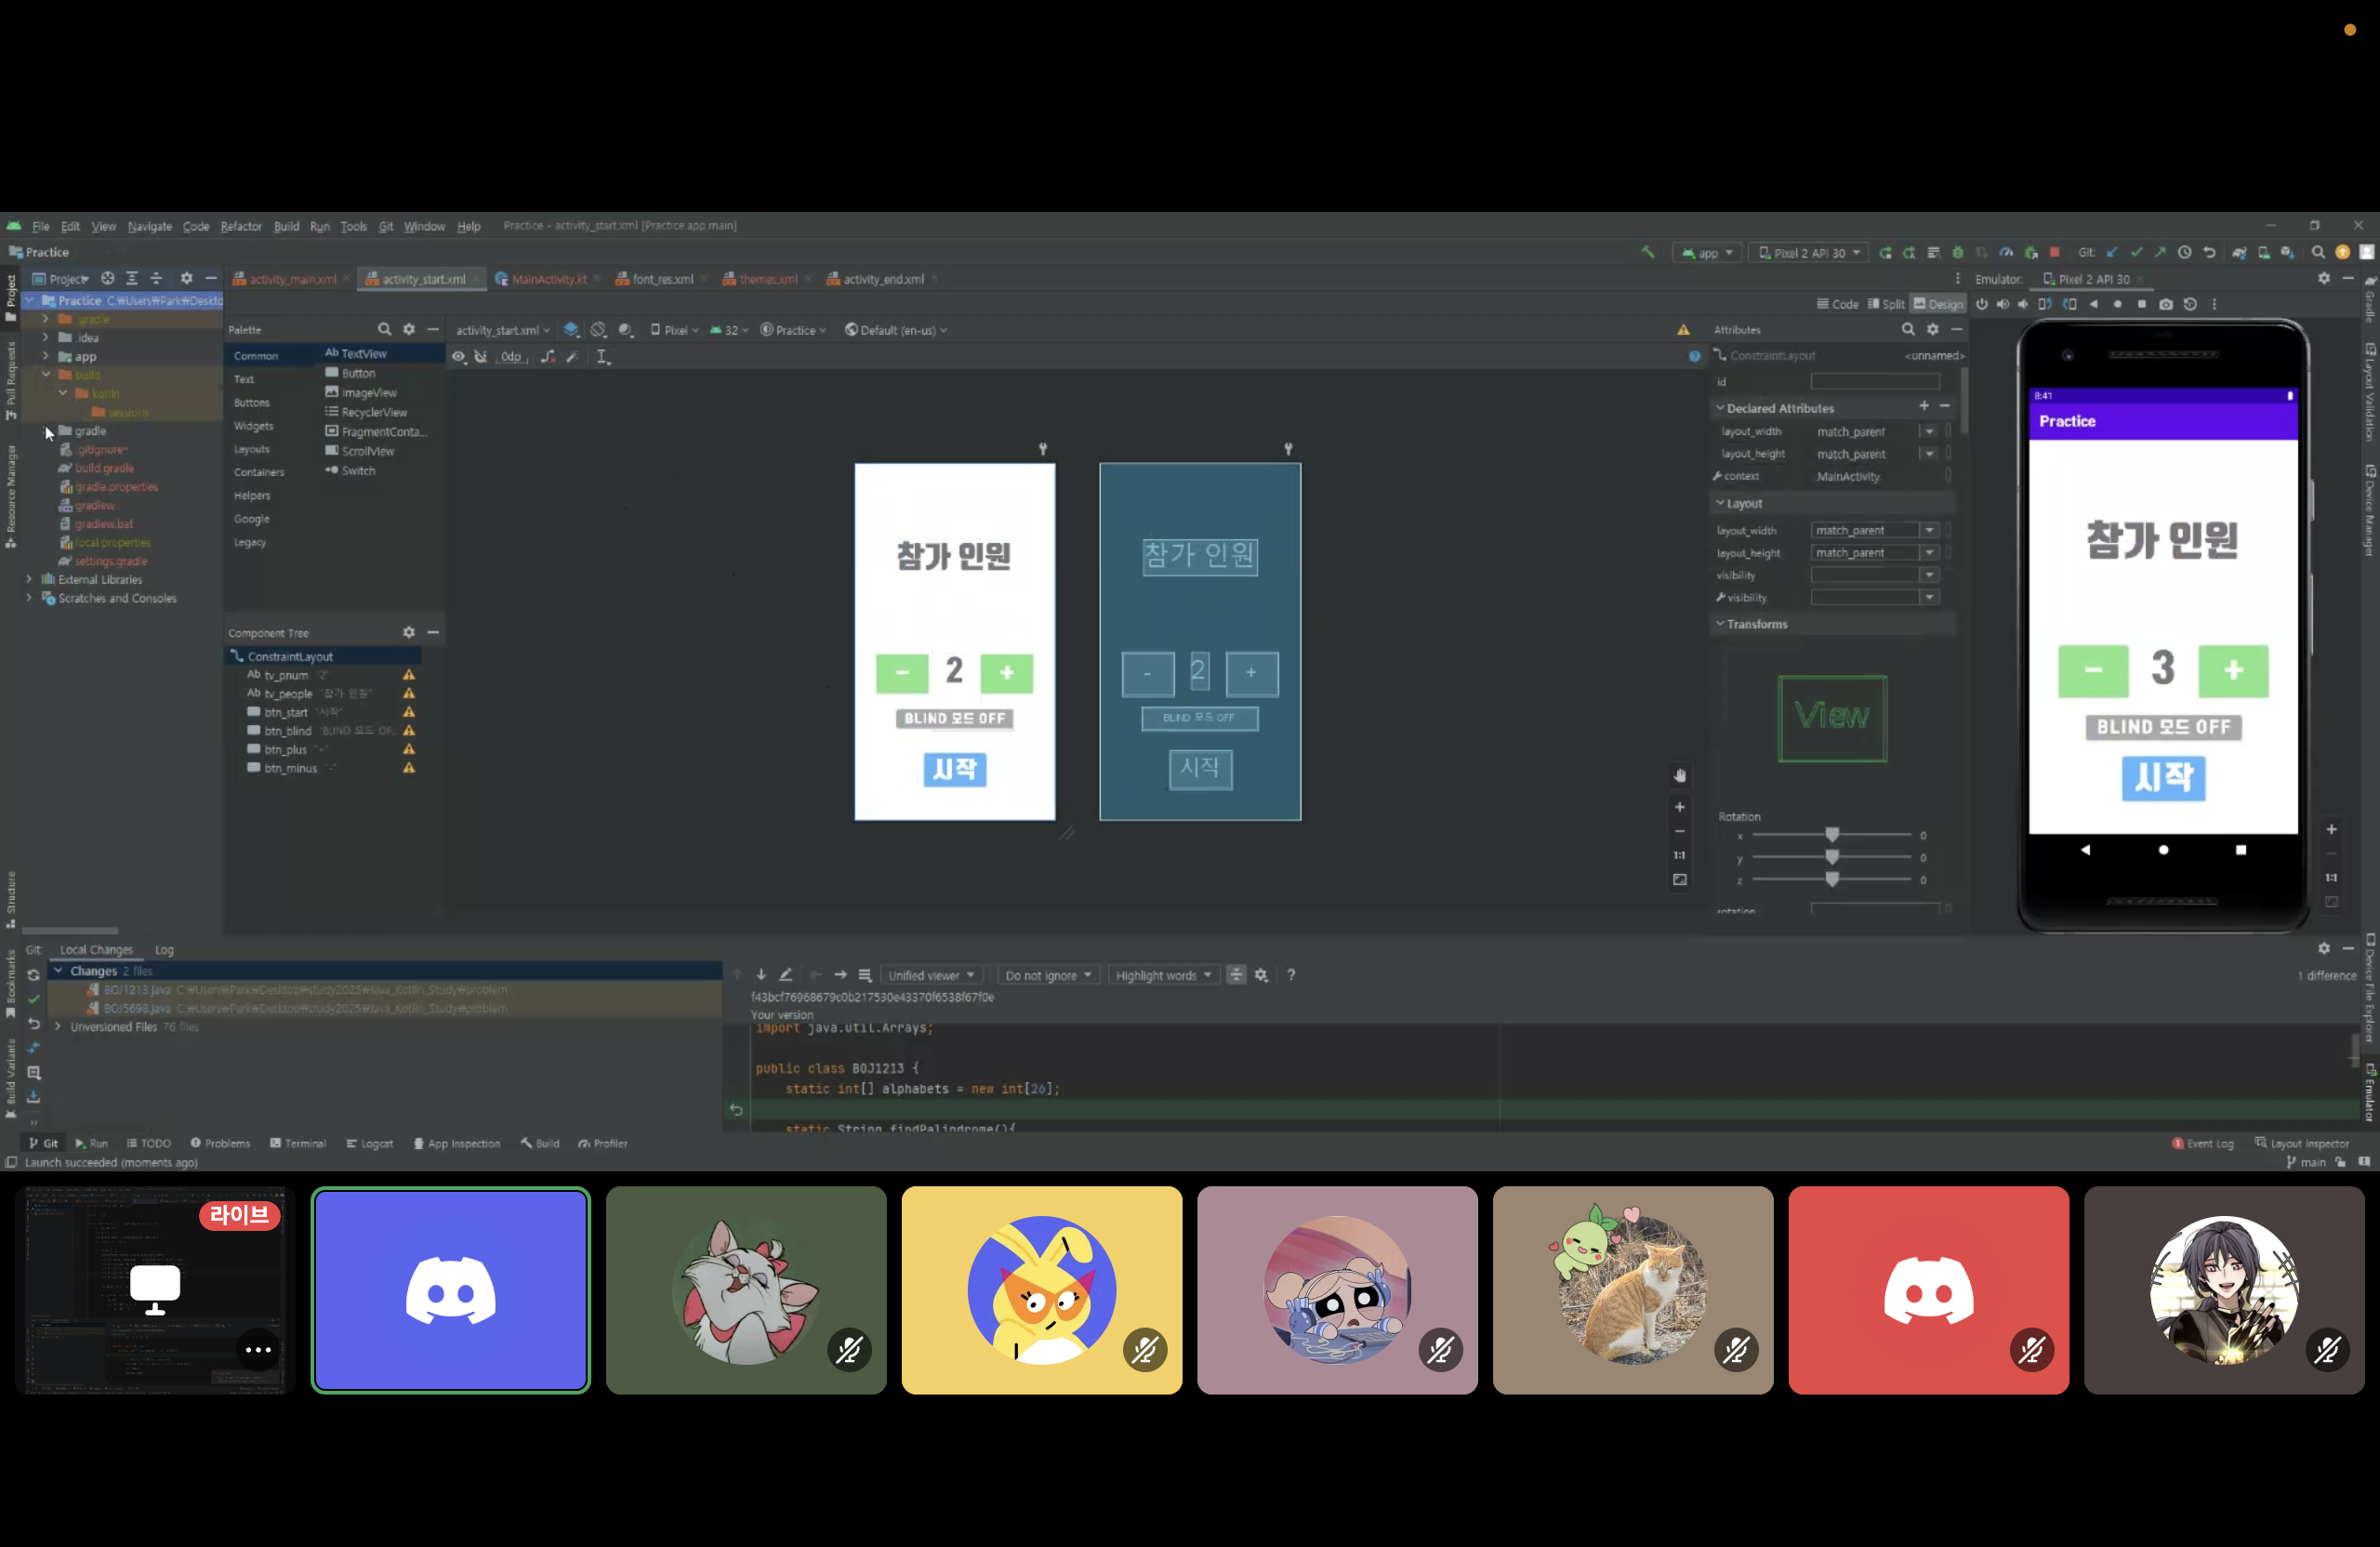Open the Refactor menu
This screenshot has width=2380, height=1547.
pyautogui.click(x=241, y=226)
